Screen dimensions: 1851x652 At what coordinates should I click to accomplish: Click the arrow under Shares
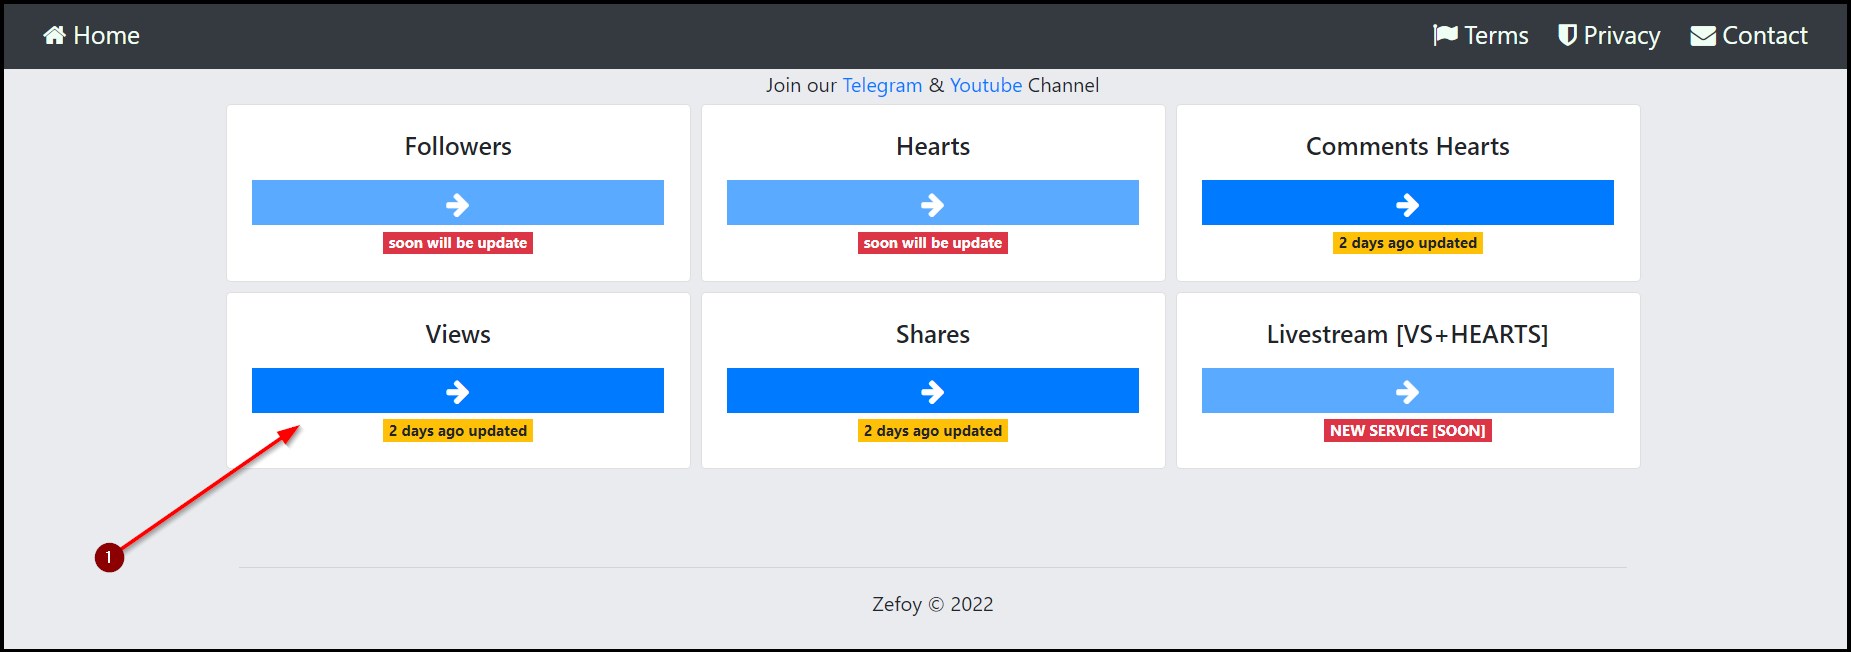932,391
